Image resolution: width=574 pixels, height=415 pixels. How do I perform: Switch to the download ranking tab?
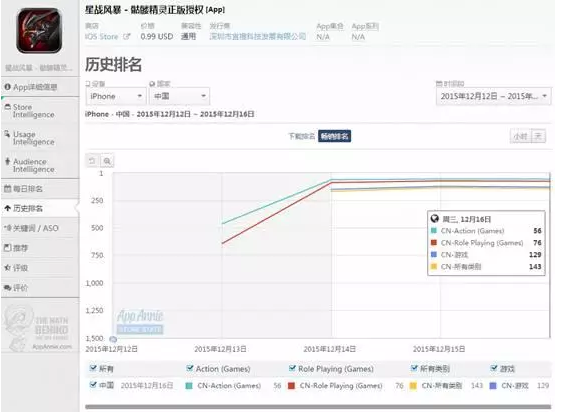coord(301,137)
